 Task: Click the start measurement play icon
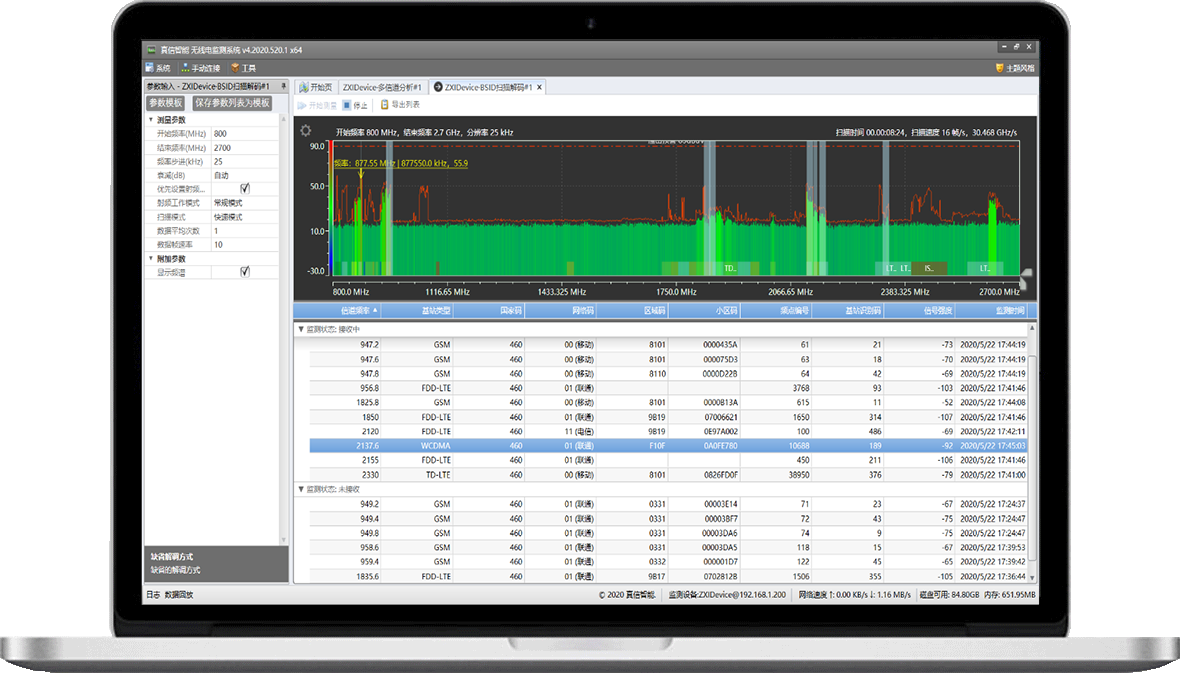tap(302, 105)
